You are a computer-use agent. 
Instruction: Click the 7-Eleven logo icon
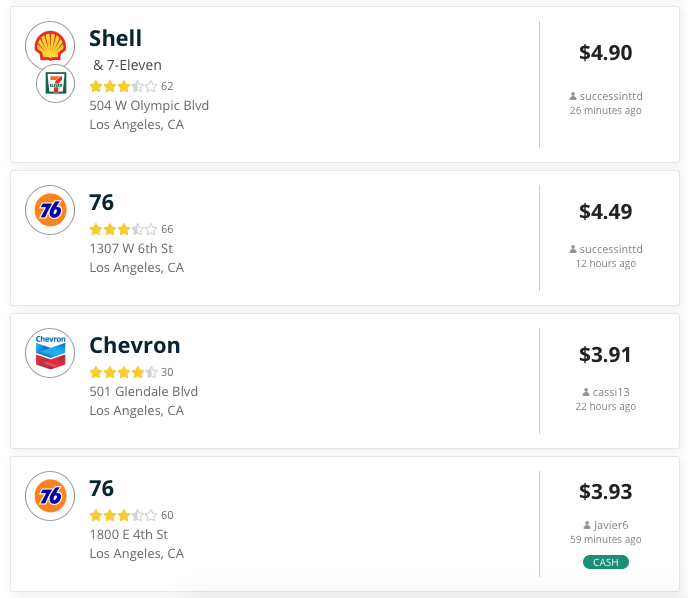coord(55,84)
